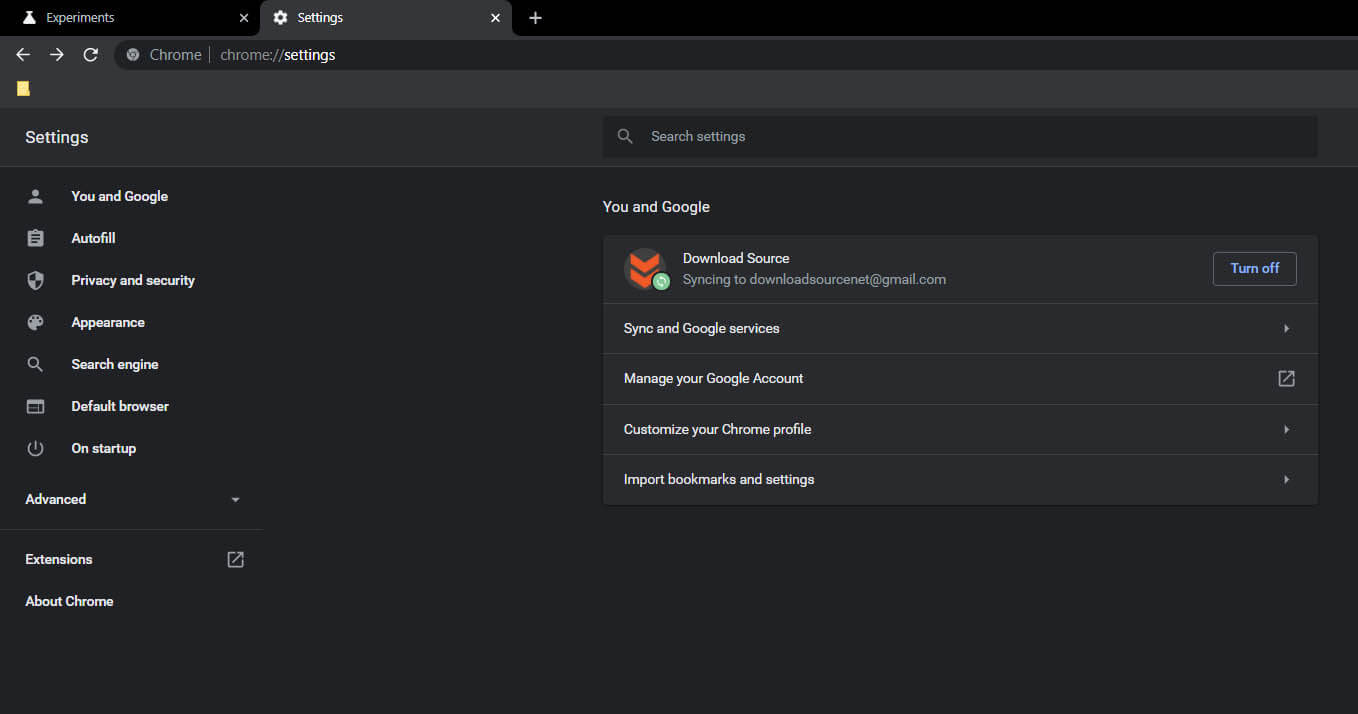Screen dimensions: 1358x714
Task: Click the Turn off sync button
Action: tap(1254, 268)
